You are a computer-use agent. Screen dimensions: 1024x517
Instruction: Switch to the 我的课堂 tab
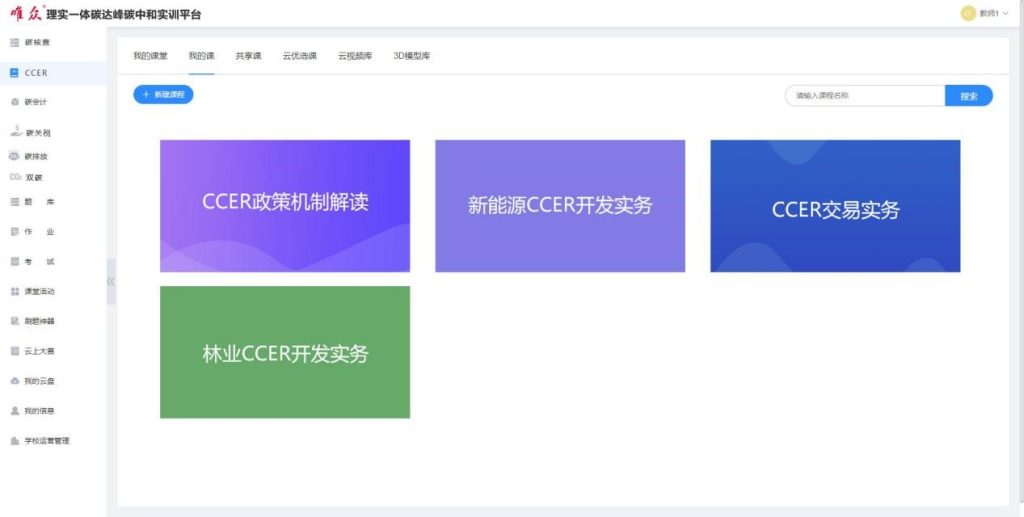tap(150, 56)
